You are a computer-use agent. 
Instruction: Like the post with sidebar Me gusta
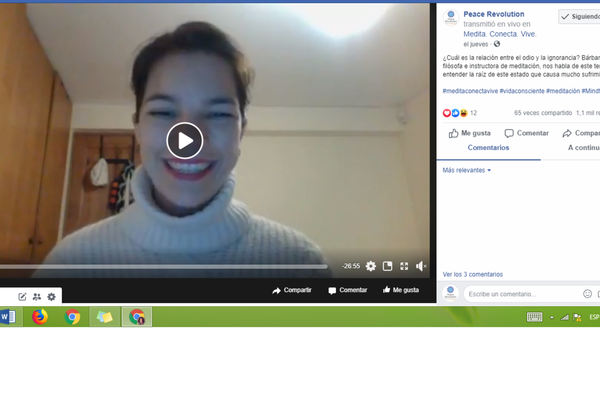point(470,133)
